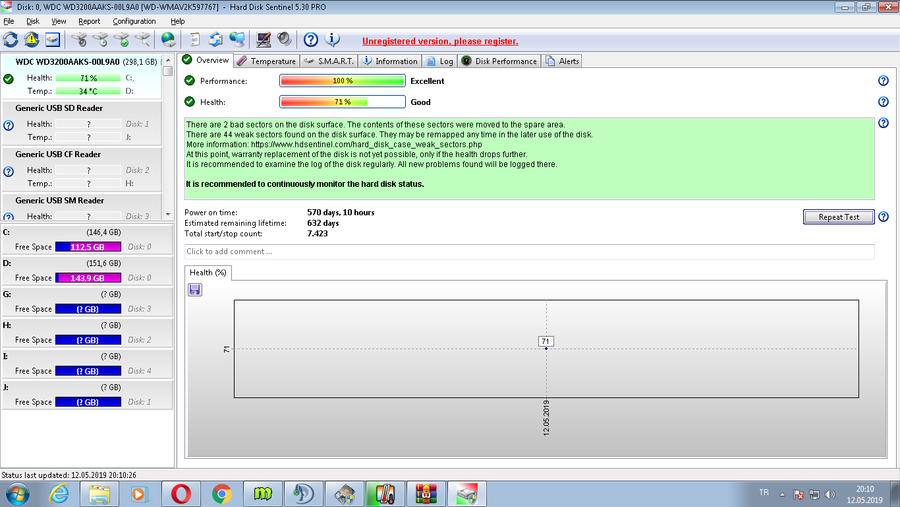Click the comment field to add comment

click(529, 251)
